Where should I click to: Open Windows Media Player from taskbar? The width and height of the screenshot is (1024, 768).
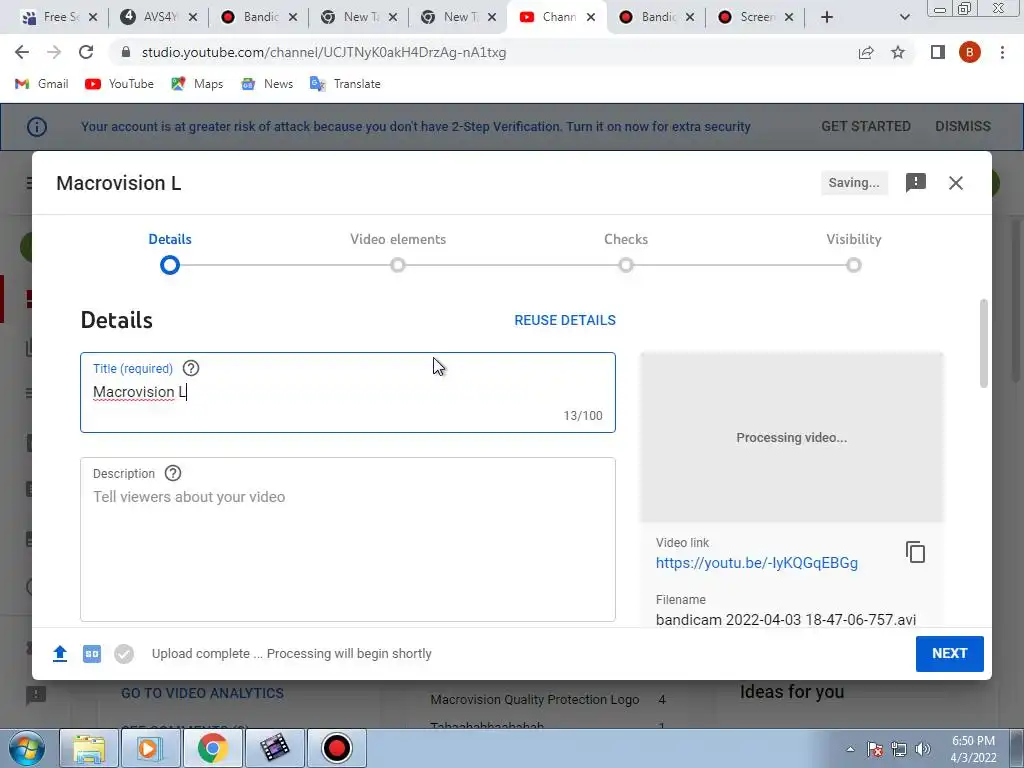coord(151,748)
